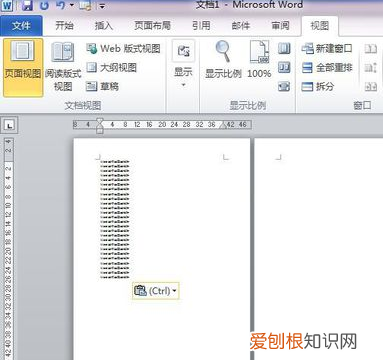
Task: Open the 文件 tab
Action: [x=21, y=26]
